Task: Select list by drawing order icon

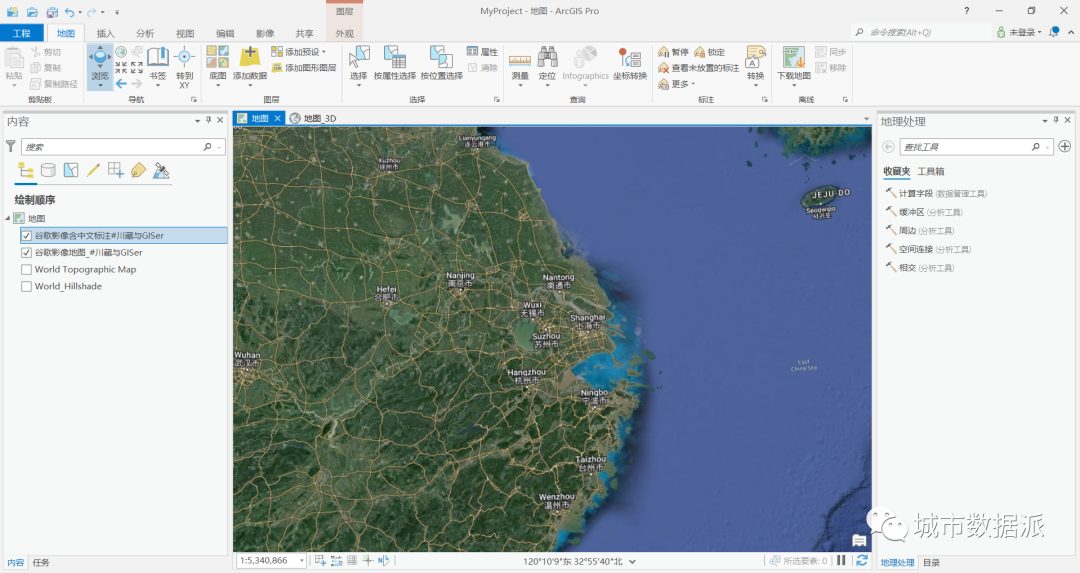Action: 26,170
